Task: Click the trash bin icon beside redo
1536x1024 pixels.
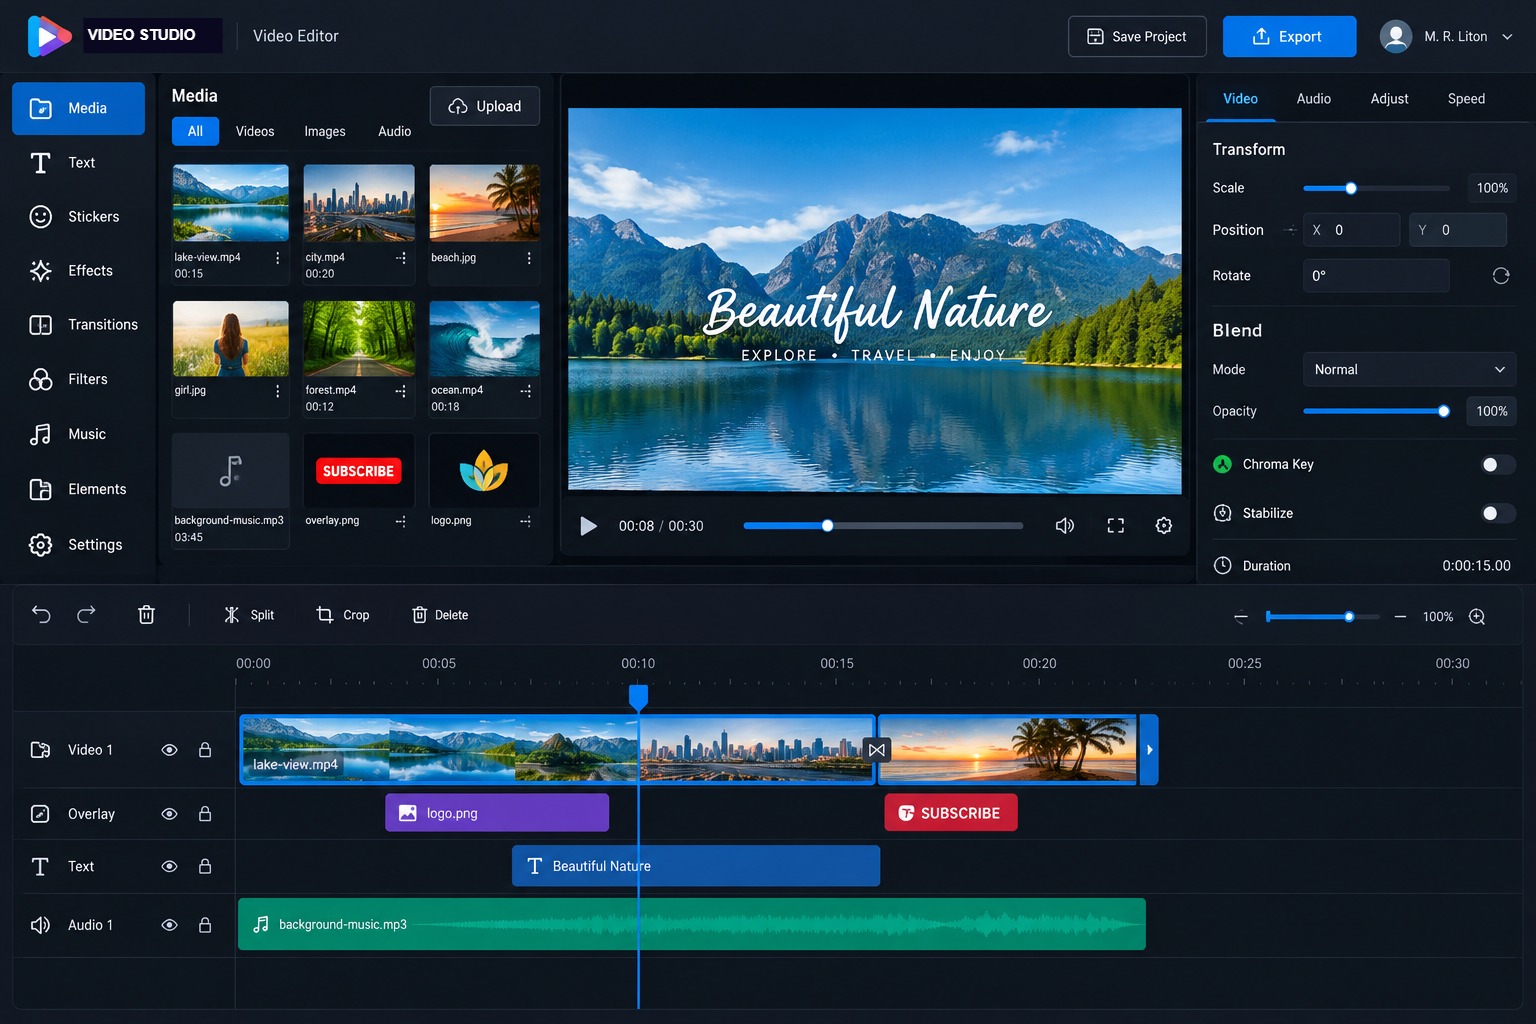Action: click(146, 614)
